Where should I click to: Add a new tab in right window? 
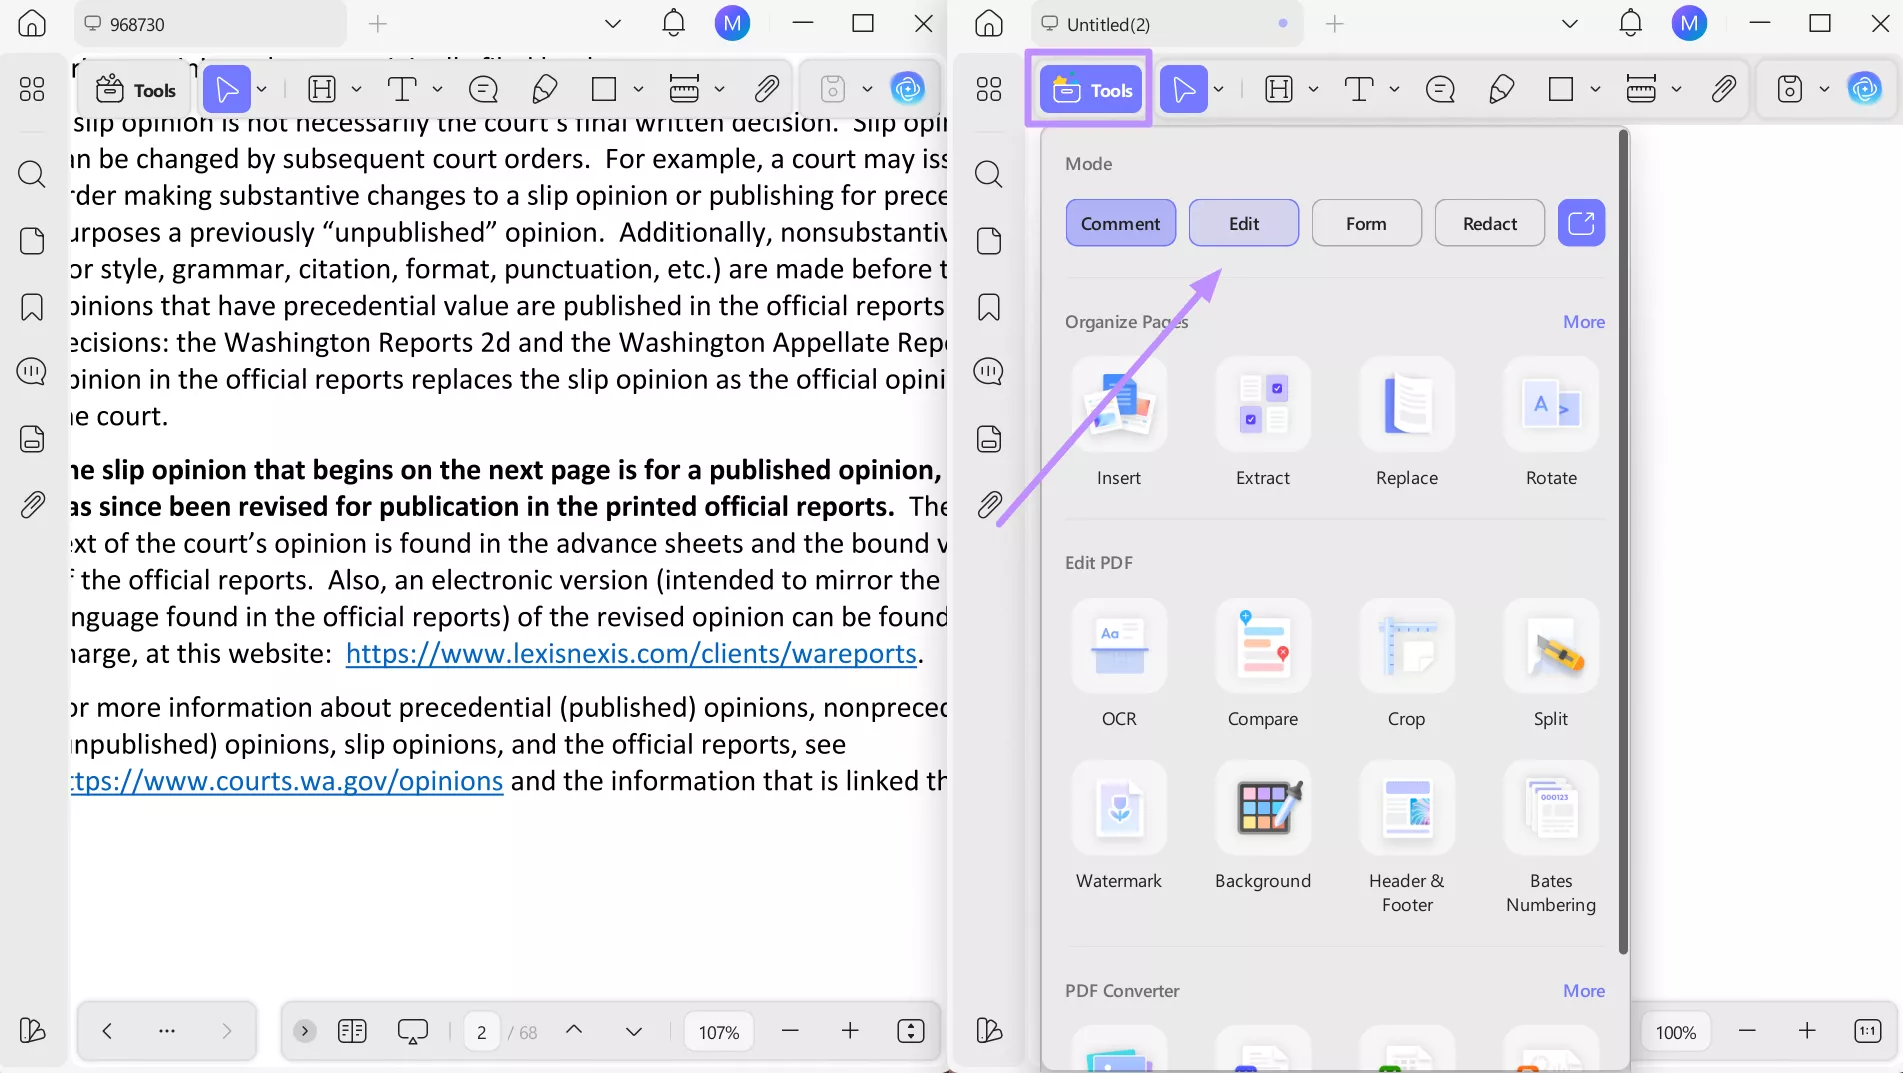pos(1335,23)
